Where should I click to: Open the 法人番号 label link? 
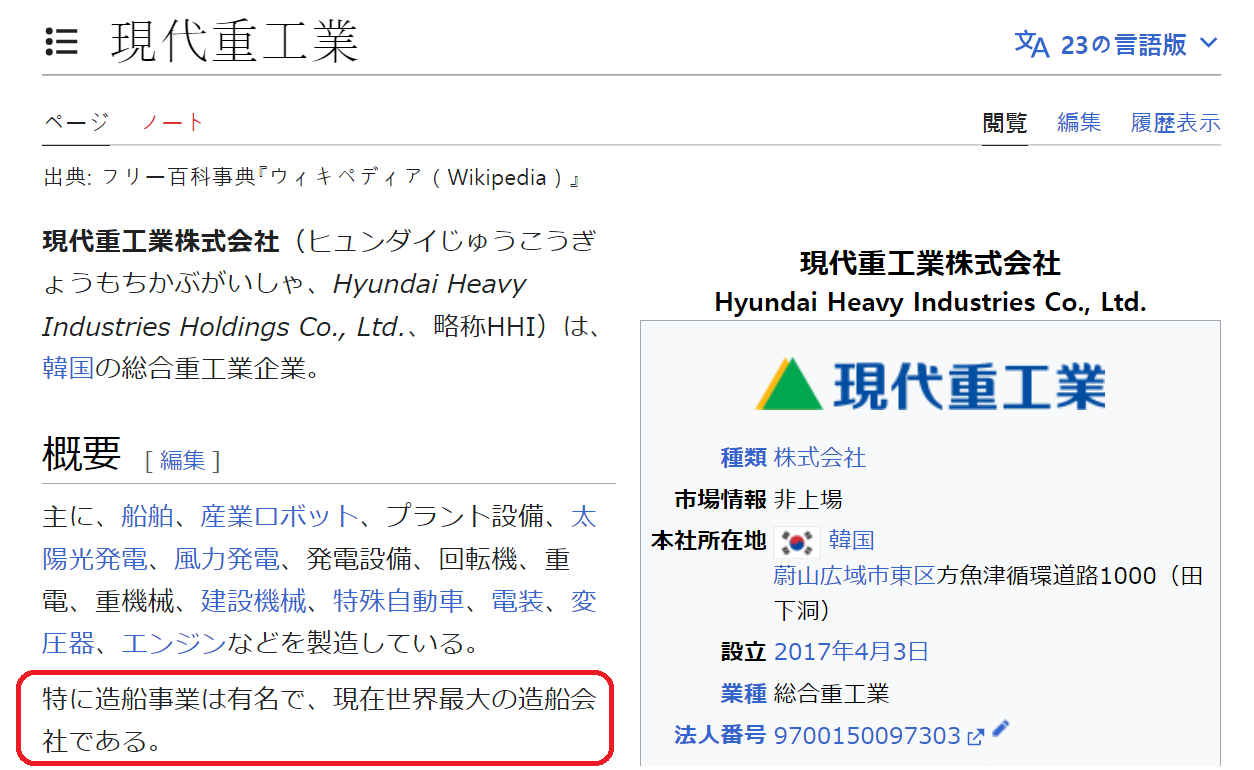(720, 736)
